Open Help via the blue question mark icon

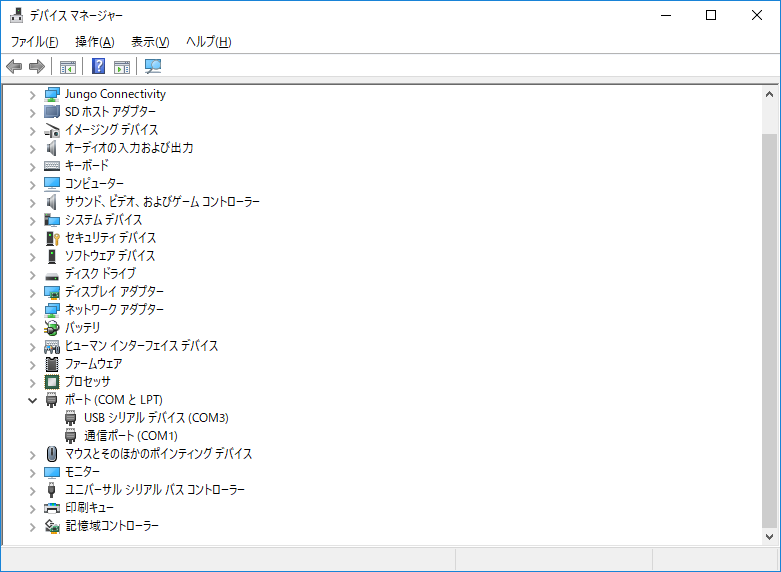(99, 66)
